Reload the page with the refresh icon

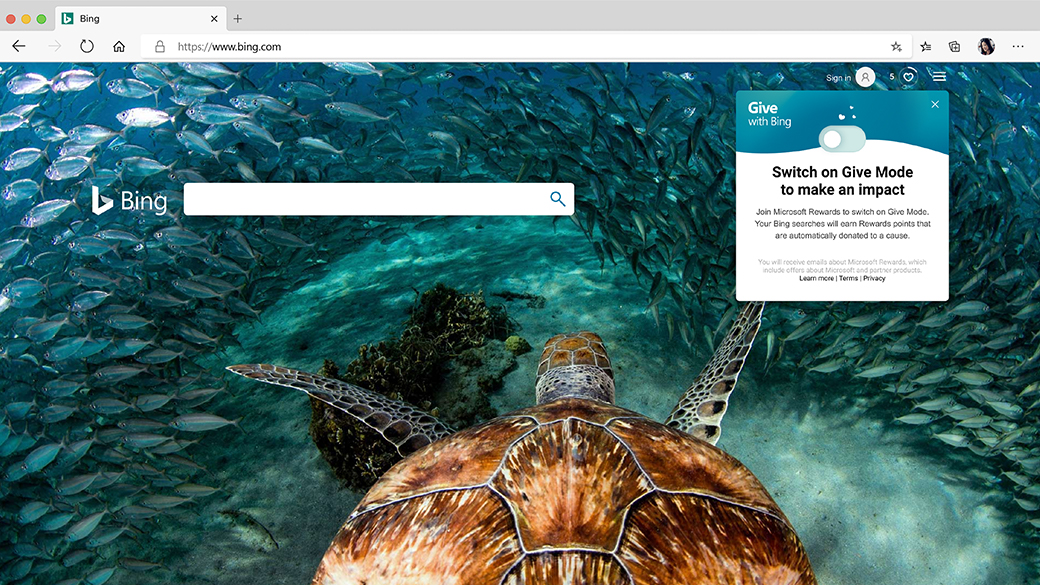coord(87,46)
